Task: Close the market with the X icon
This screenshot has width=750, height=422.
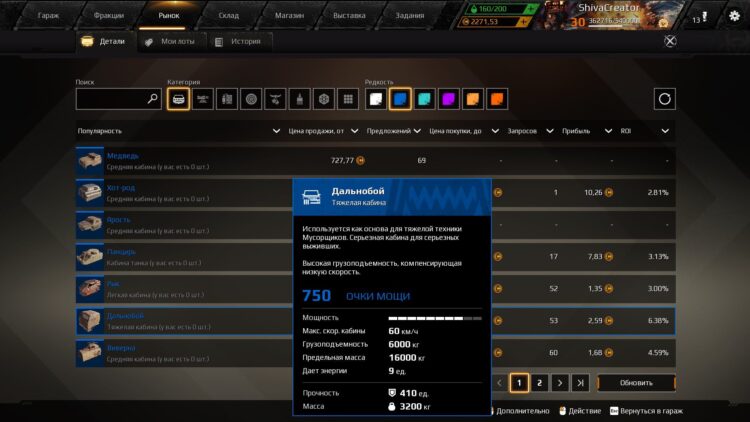Action: pos(670,41)
